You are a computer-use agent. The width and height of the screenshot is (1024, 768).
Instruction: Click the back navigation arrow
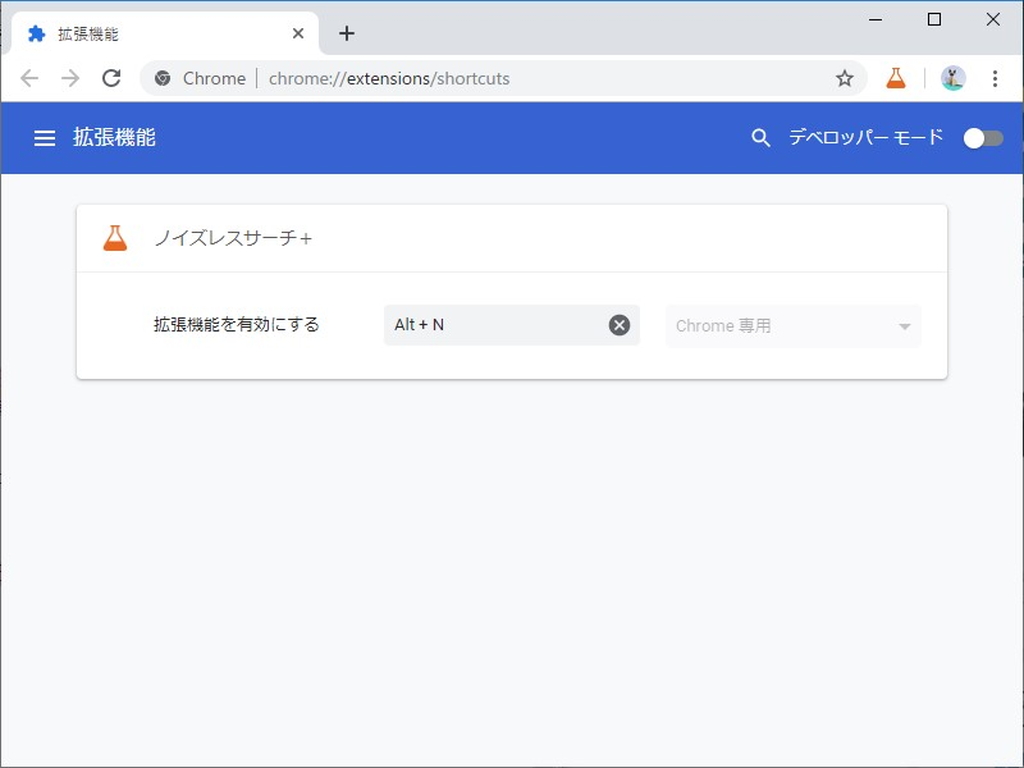pyautogui.click(x=29, y=77)
